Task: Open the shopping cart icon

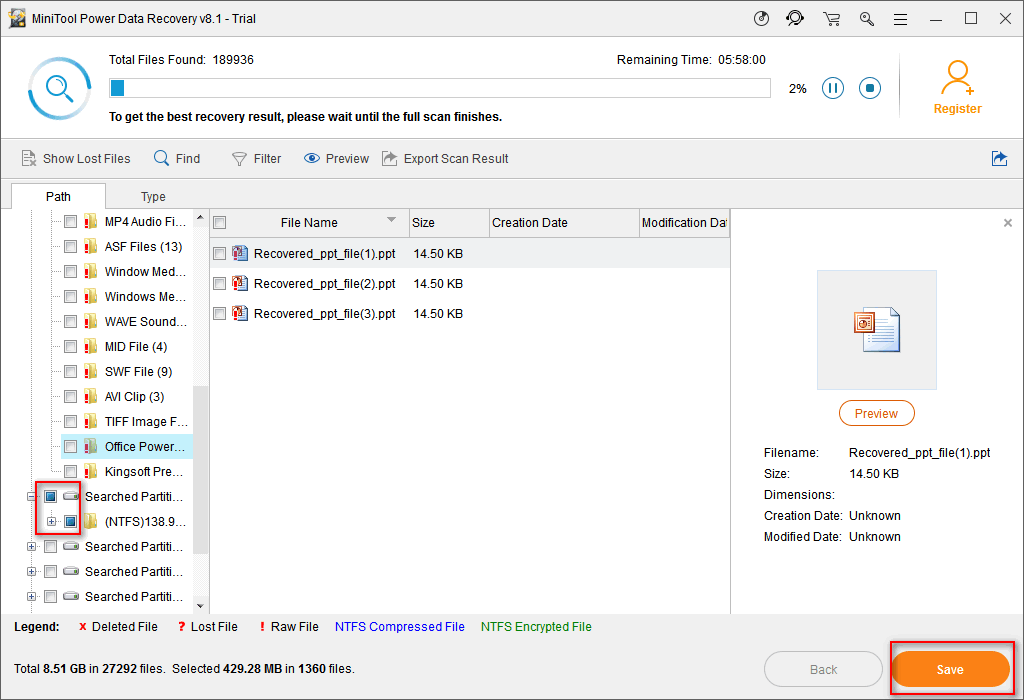Action: pyautogui.click(x=831, y=19)
